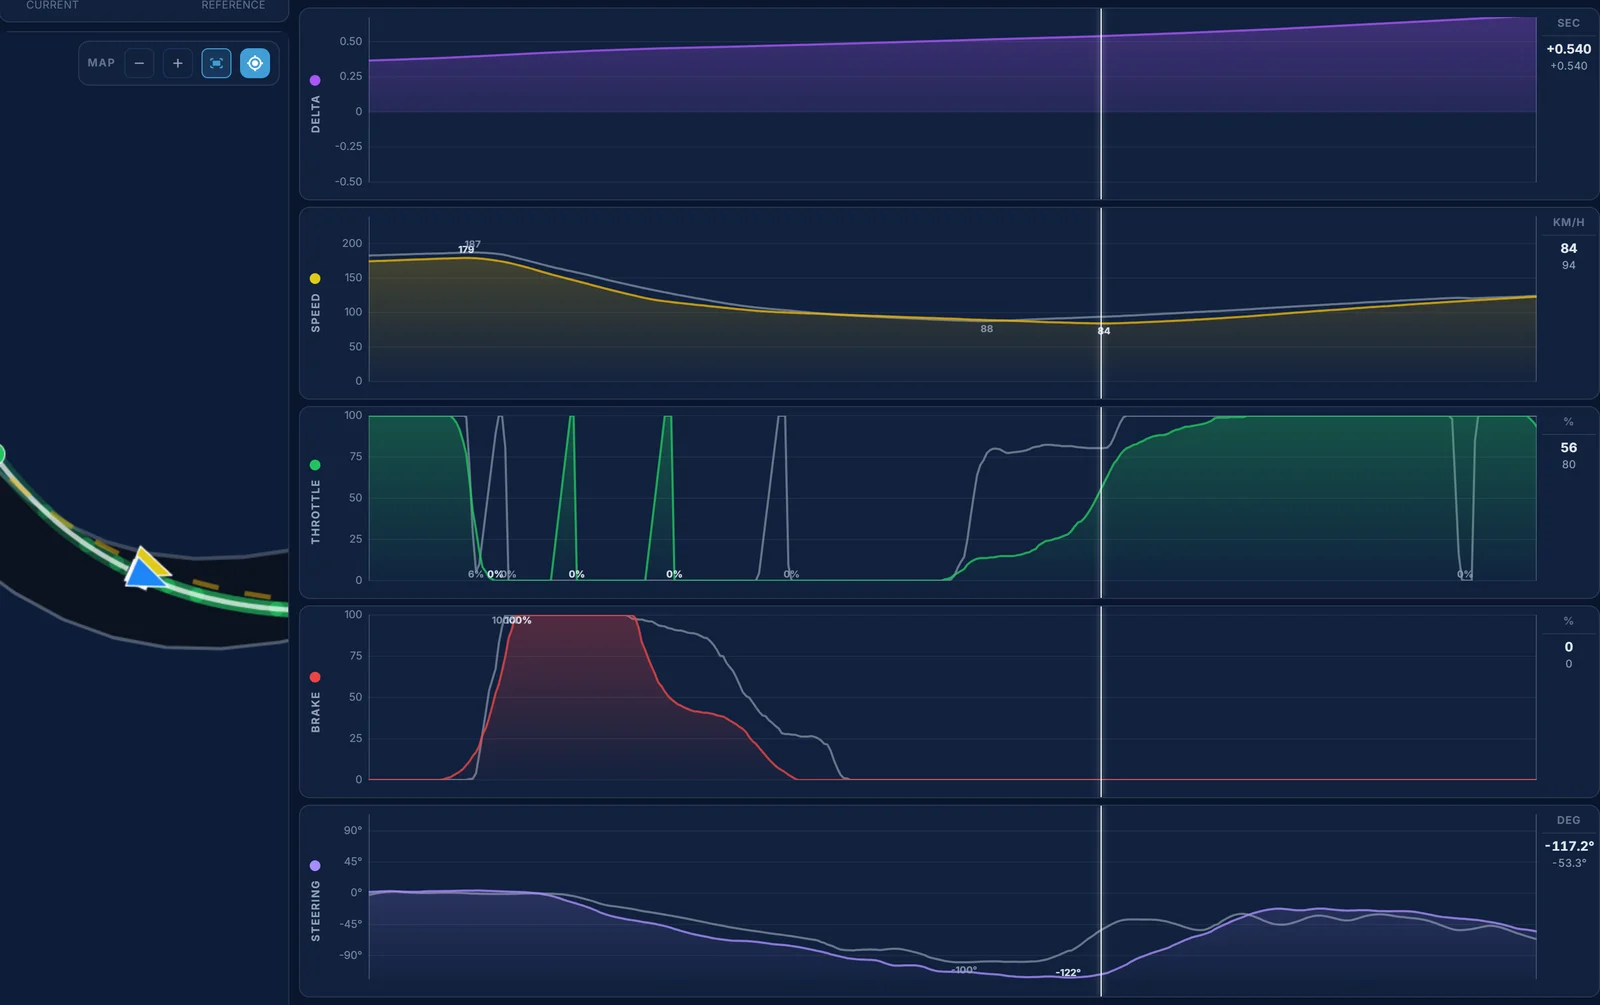Zoom in the map with plus button
Screen dimensions: 1600x1005
(178, 63)
